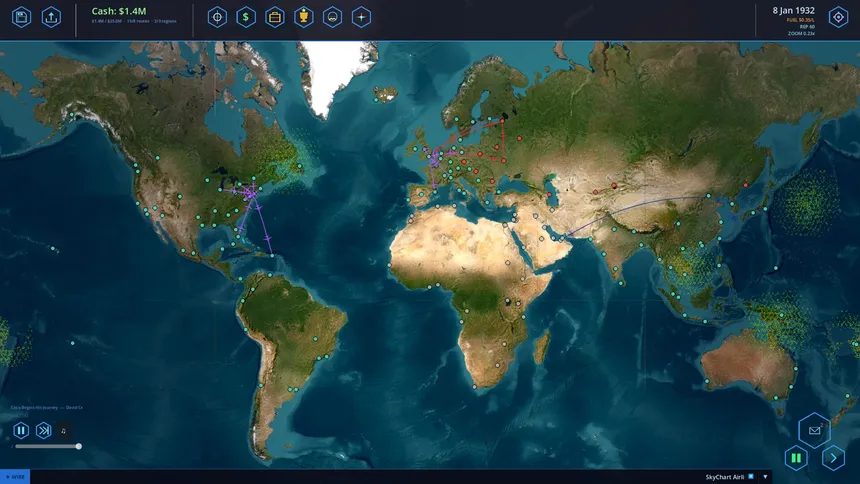Toggle the music note button
Viewport: 860px width, 484px height.
coord(63,431)
